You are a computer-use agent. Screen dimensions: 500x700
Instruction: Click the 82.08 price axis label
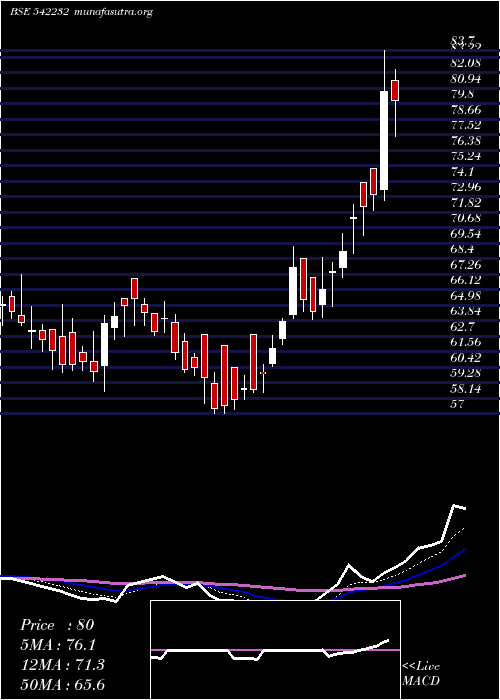466,63
